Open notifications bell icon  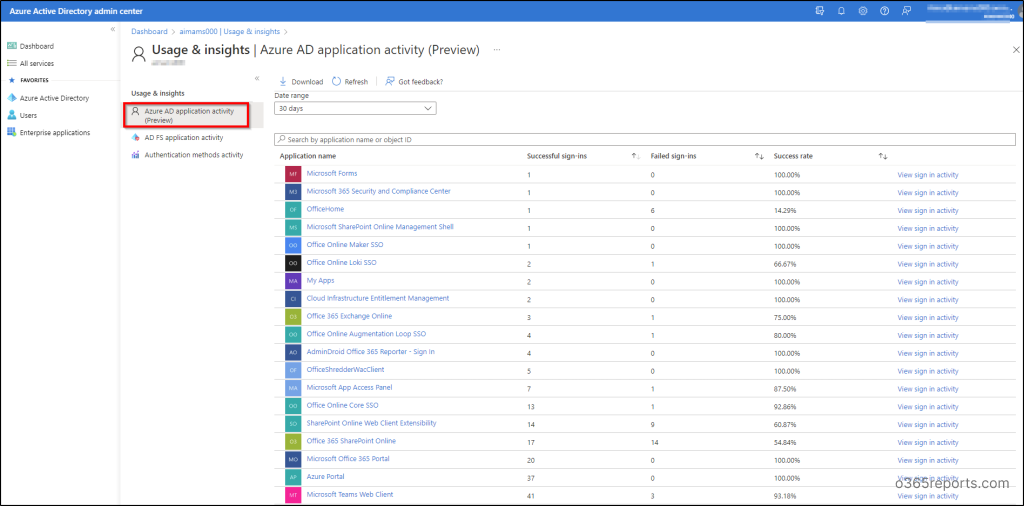pyautogui.click(x=841, y=11)
